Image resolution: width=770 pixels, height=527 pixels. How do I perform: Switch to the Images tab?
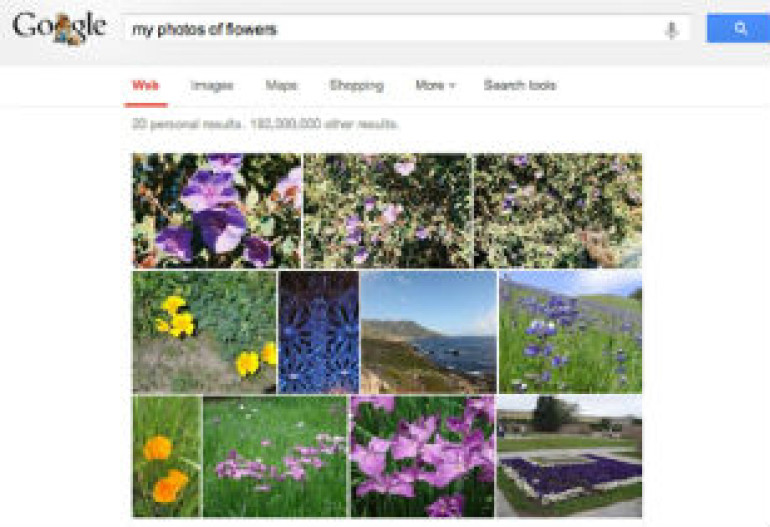click(x=212, y=85)
